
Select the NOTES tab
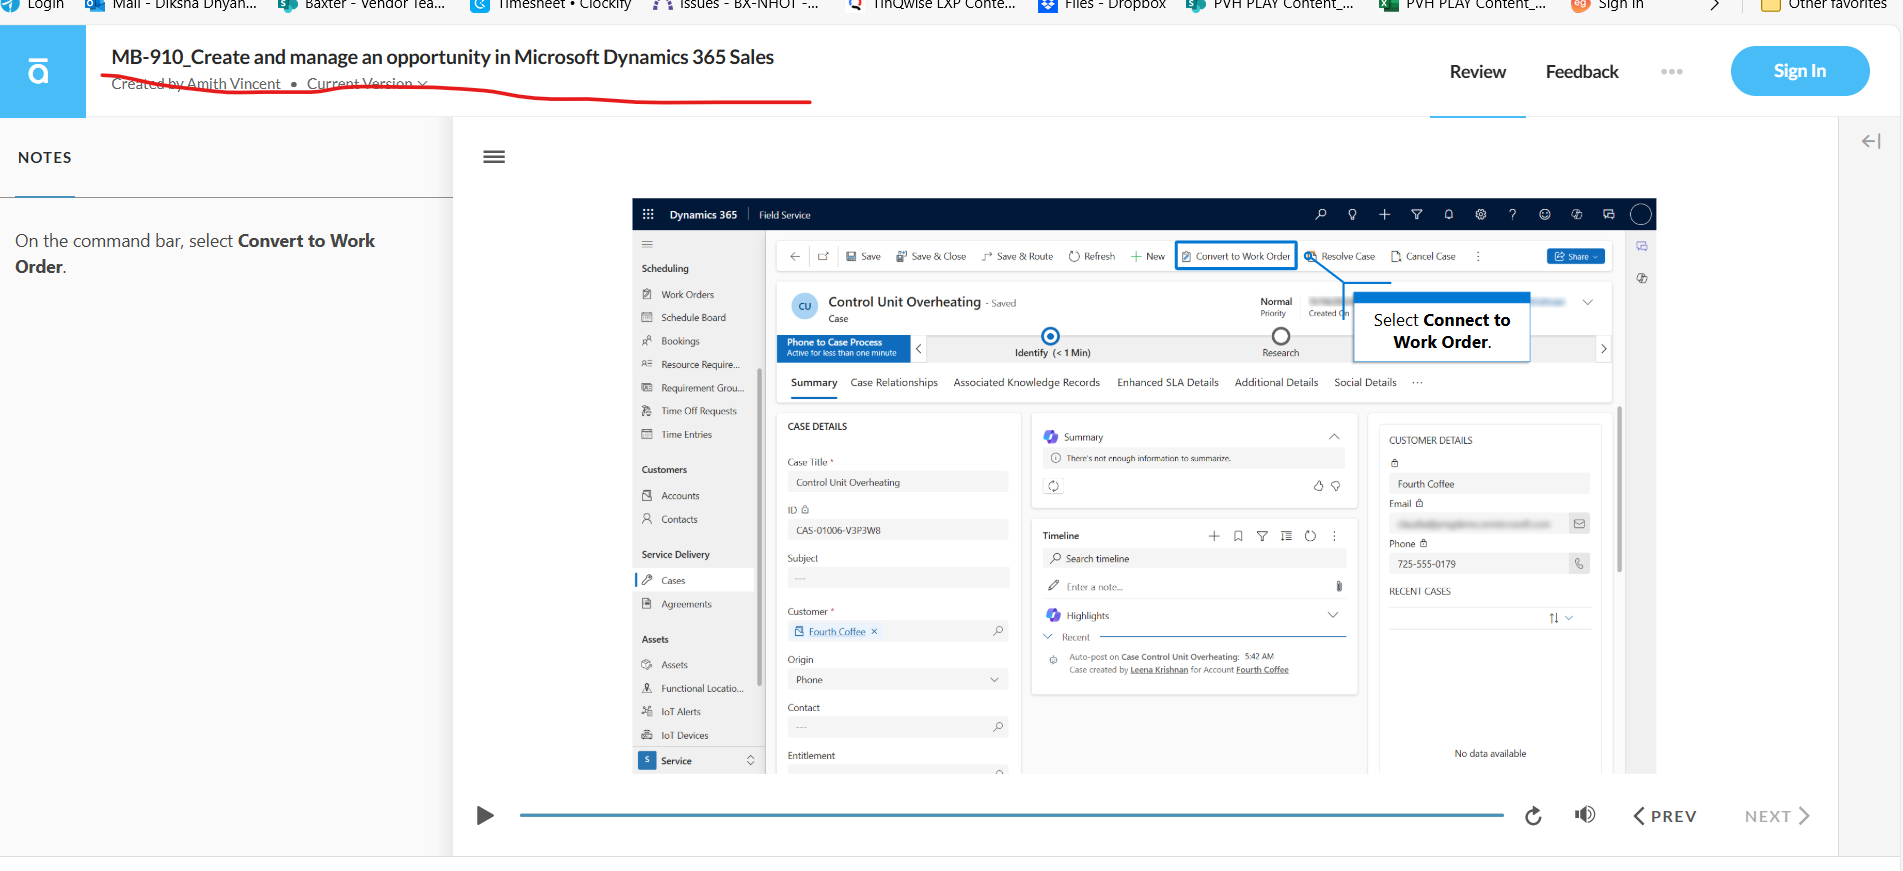pos(45,157)
